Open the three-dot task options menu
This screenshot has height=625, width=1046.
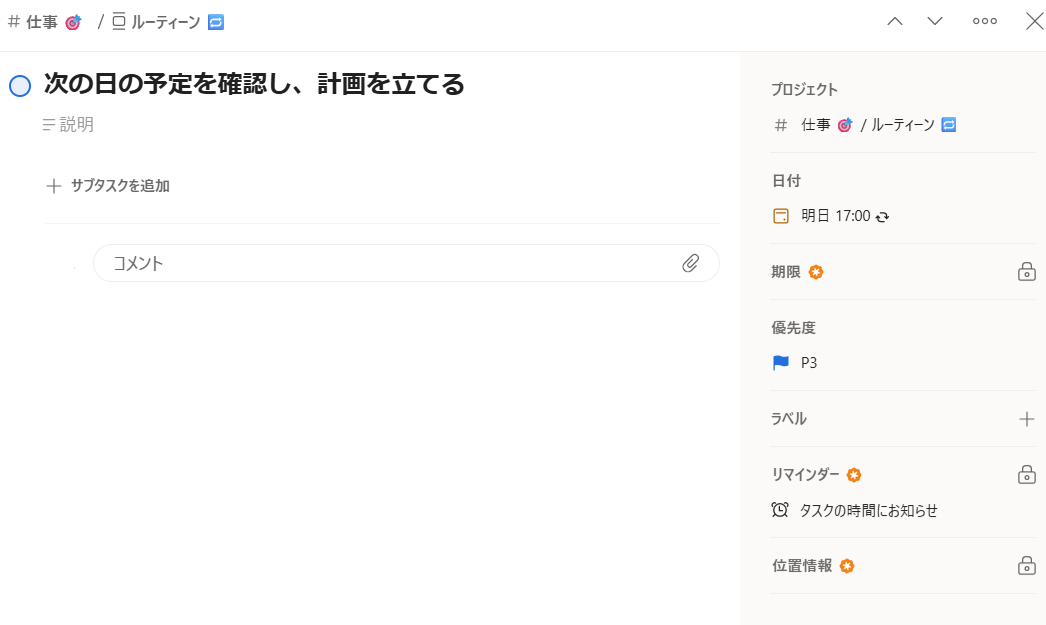point(985,21)
